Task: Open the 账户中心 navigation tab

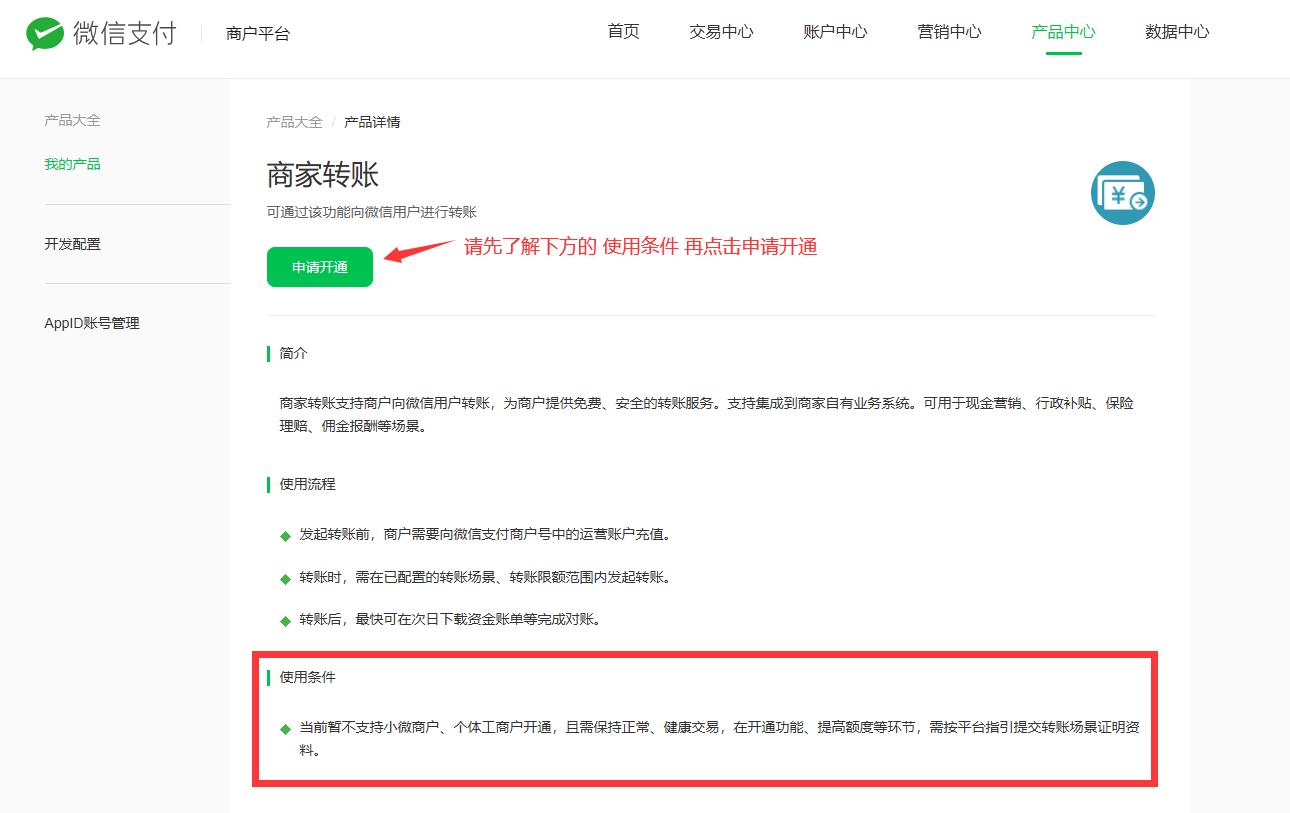Action: coord(835,31)
